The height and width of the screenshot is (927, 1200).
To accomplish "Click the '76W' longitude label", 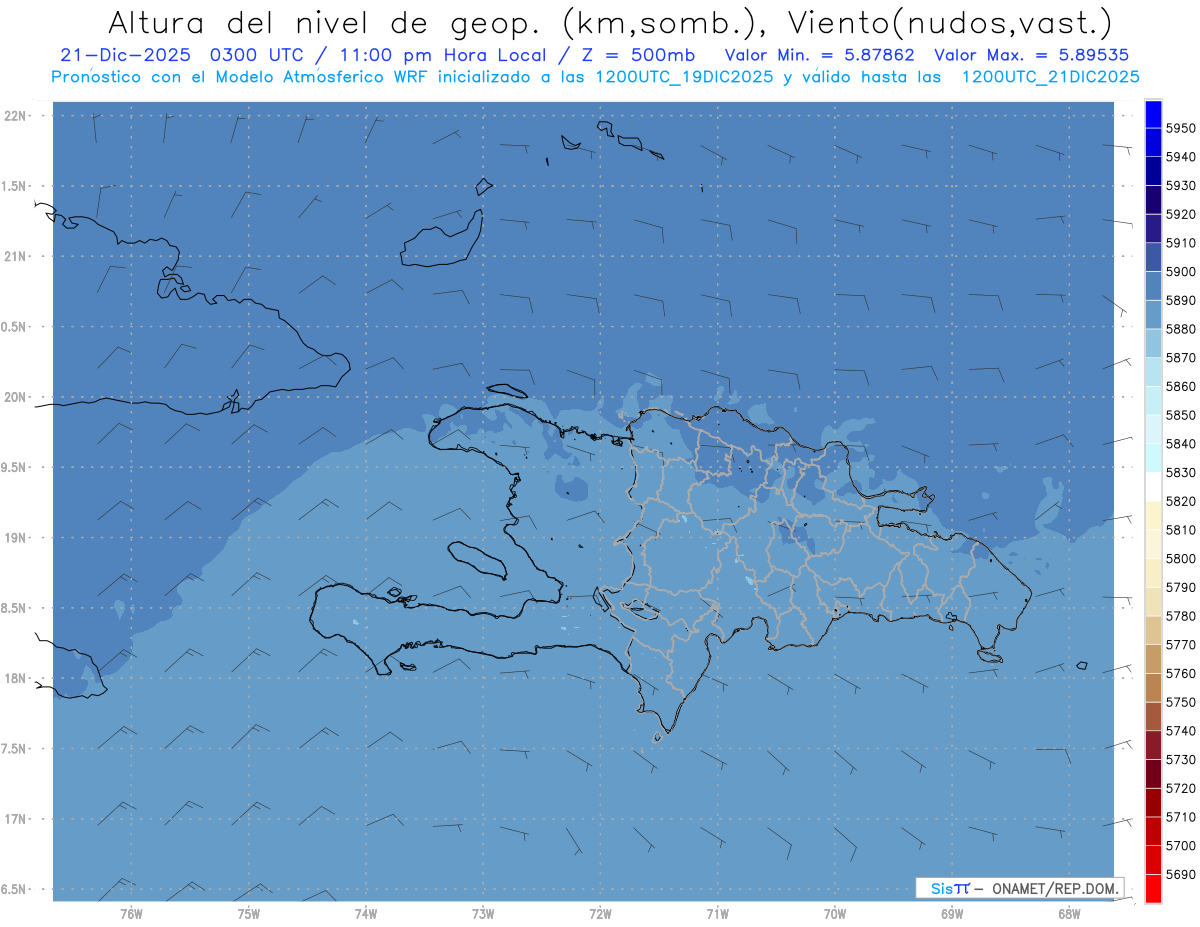I will point(131,913).
